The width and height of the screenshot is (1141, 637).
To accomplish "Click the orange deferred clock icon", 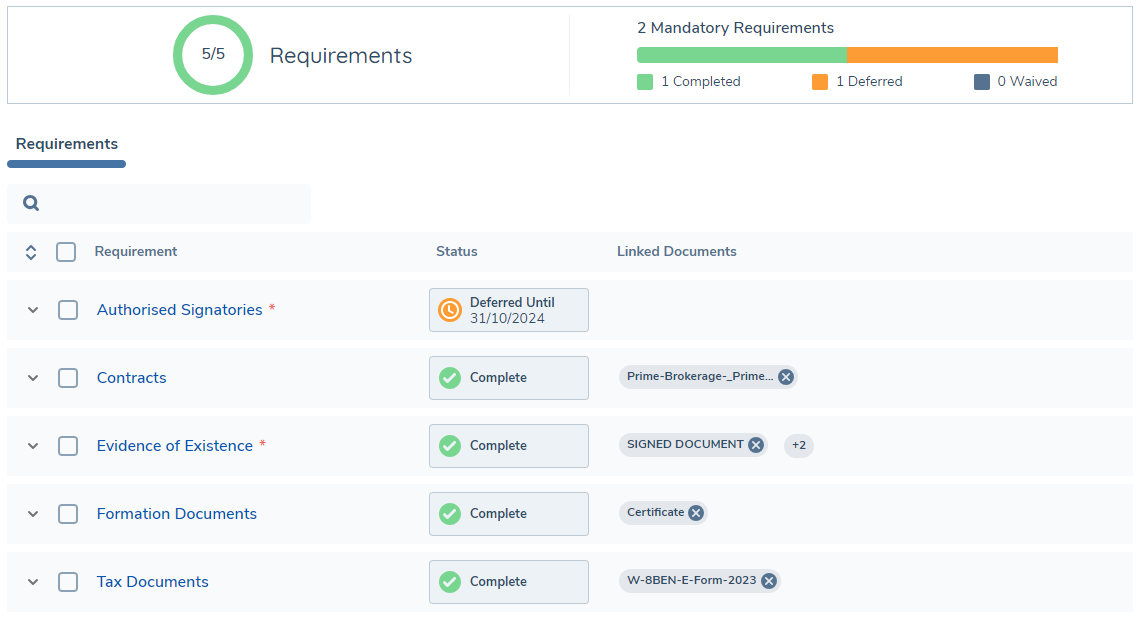I will click(450, 310).
